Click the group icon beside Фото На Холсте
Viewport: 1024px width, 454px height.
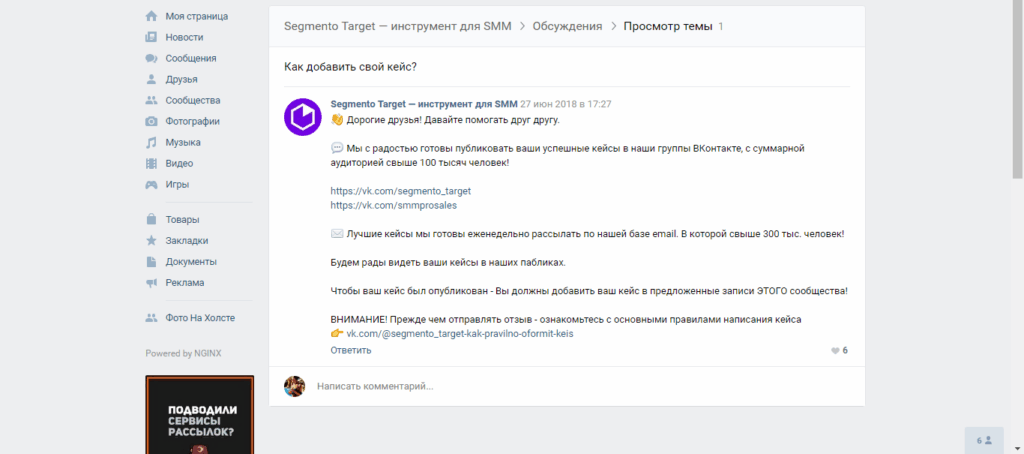click(152, 318)
